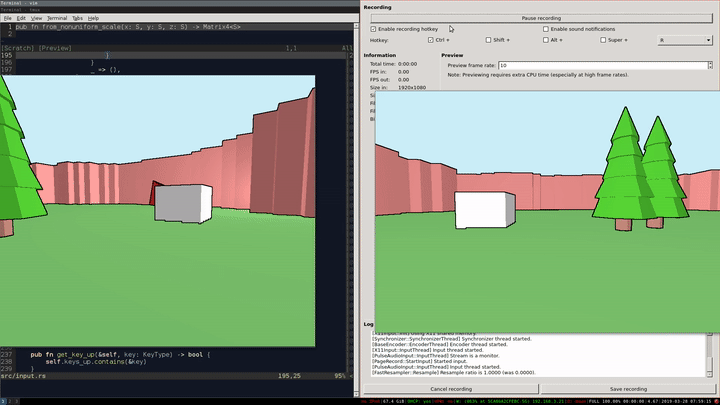720x405 pixels.
Task: Open the View menu in terminal
Action: 37,18
